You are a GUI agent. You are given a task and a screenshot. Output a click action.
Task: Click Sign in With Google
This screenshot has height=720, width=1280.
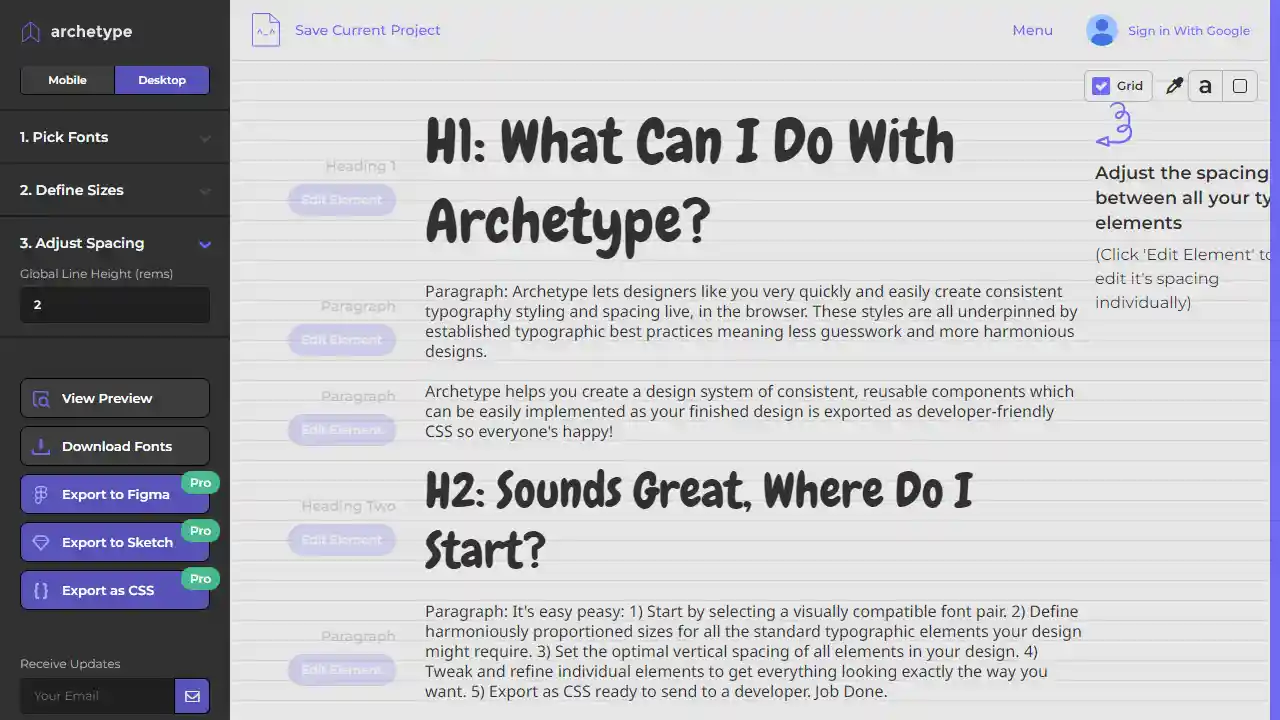click(x=1188, y=30)
